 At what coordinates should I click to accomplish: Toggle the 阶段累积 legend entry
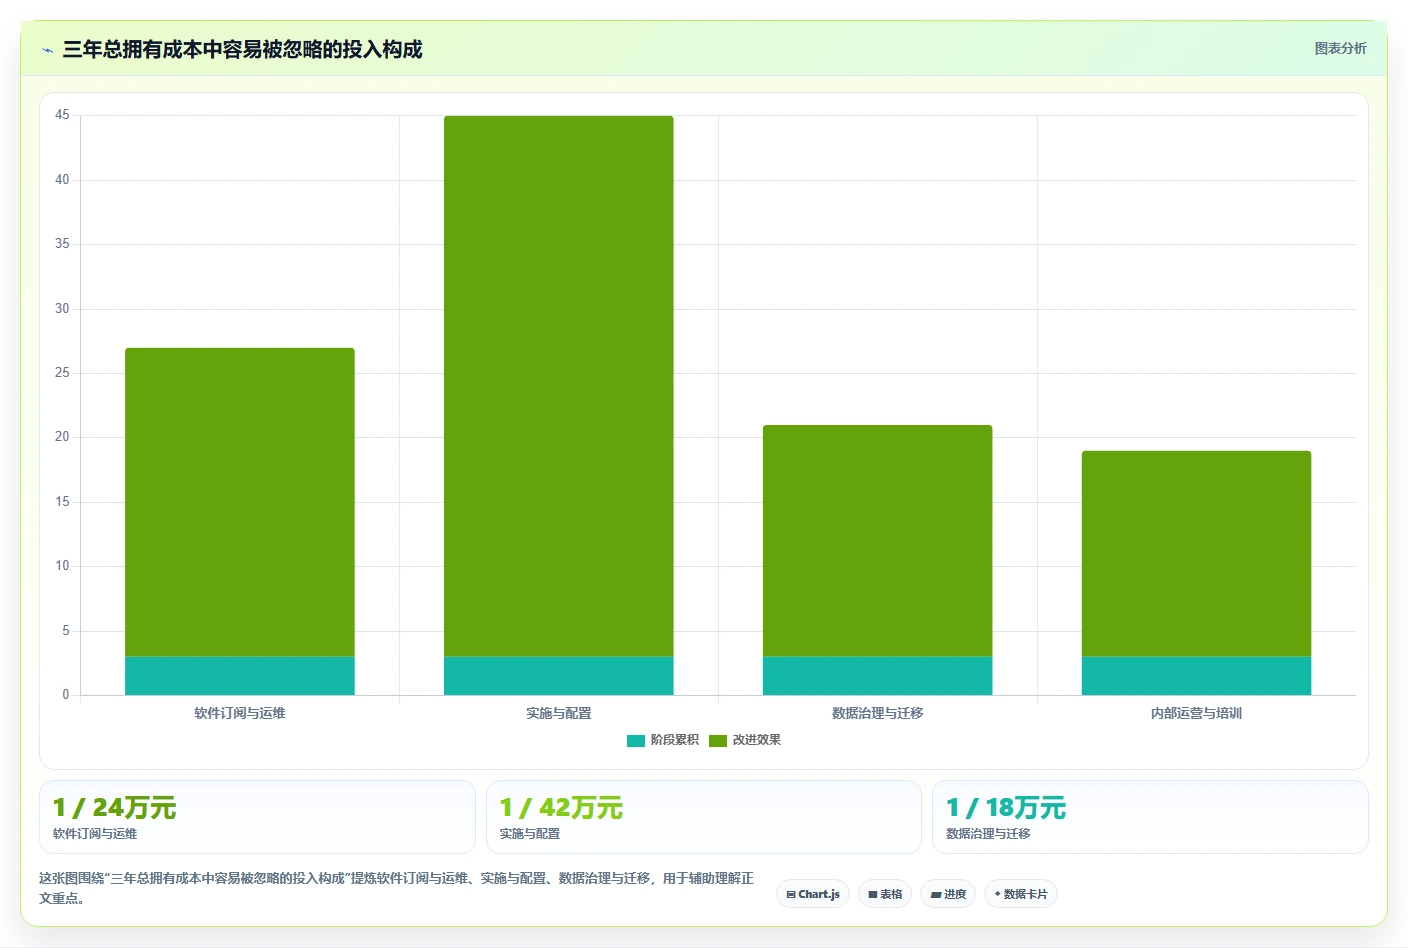point(662,740)
